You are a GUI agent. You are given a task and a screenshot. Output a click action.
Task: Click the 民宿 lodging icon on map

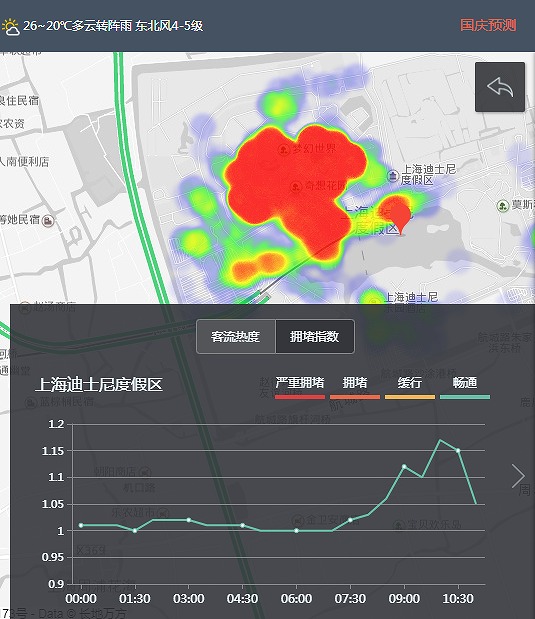(x=48, y=221)
